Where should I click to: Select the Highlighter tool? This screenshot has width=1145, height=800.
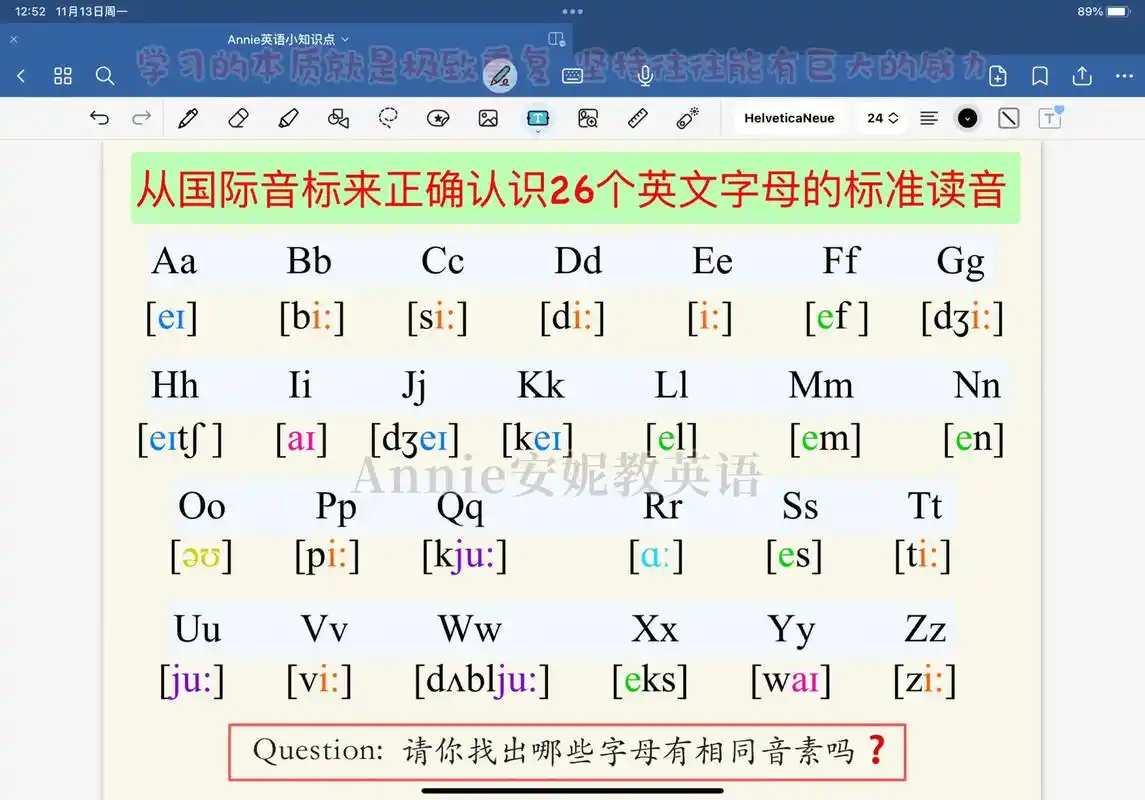pos(288,118)
